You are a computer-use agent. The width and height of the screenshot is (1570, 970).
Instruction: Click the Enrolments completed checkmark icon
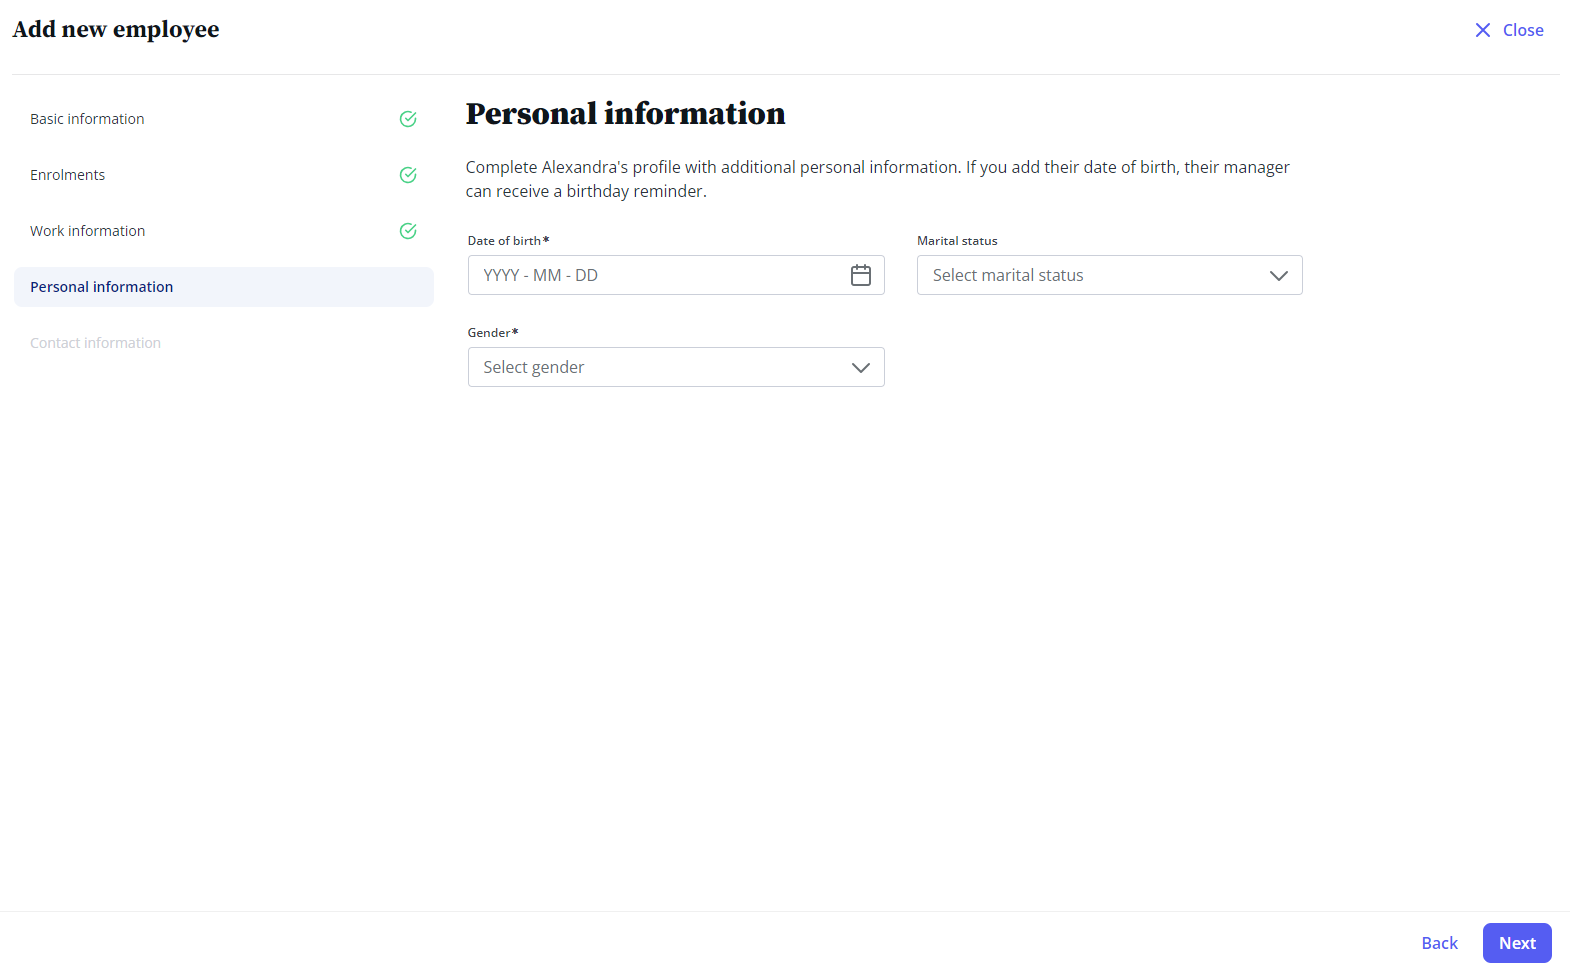[x=408, y=175]
